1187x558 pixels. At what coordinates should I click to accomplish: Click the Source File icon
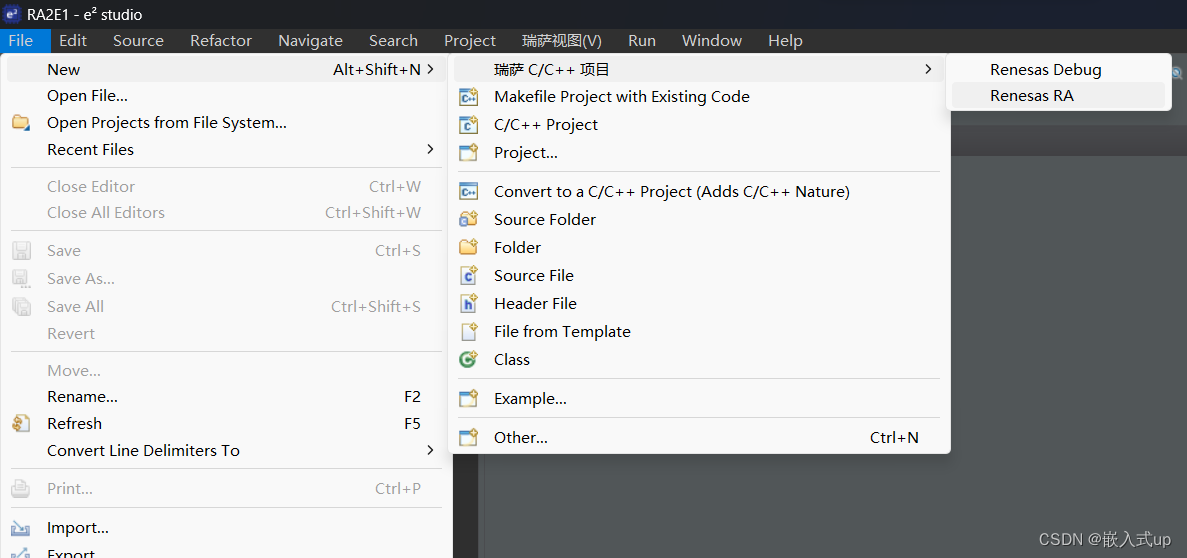point(469,276)
